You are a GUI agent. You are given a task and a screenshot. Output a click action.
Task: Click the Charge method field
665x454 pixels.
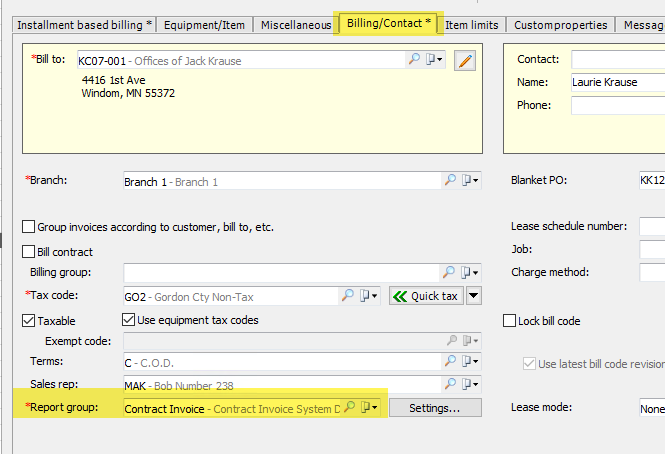pyautogui.click(x=652, y=272)
